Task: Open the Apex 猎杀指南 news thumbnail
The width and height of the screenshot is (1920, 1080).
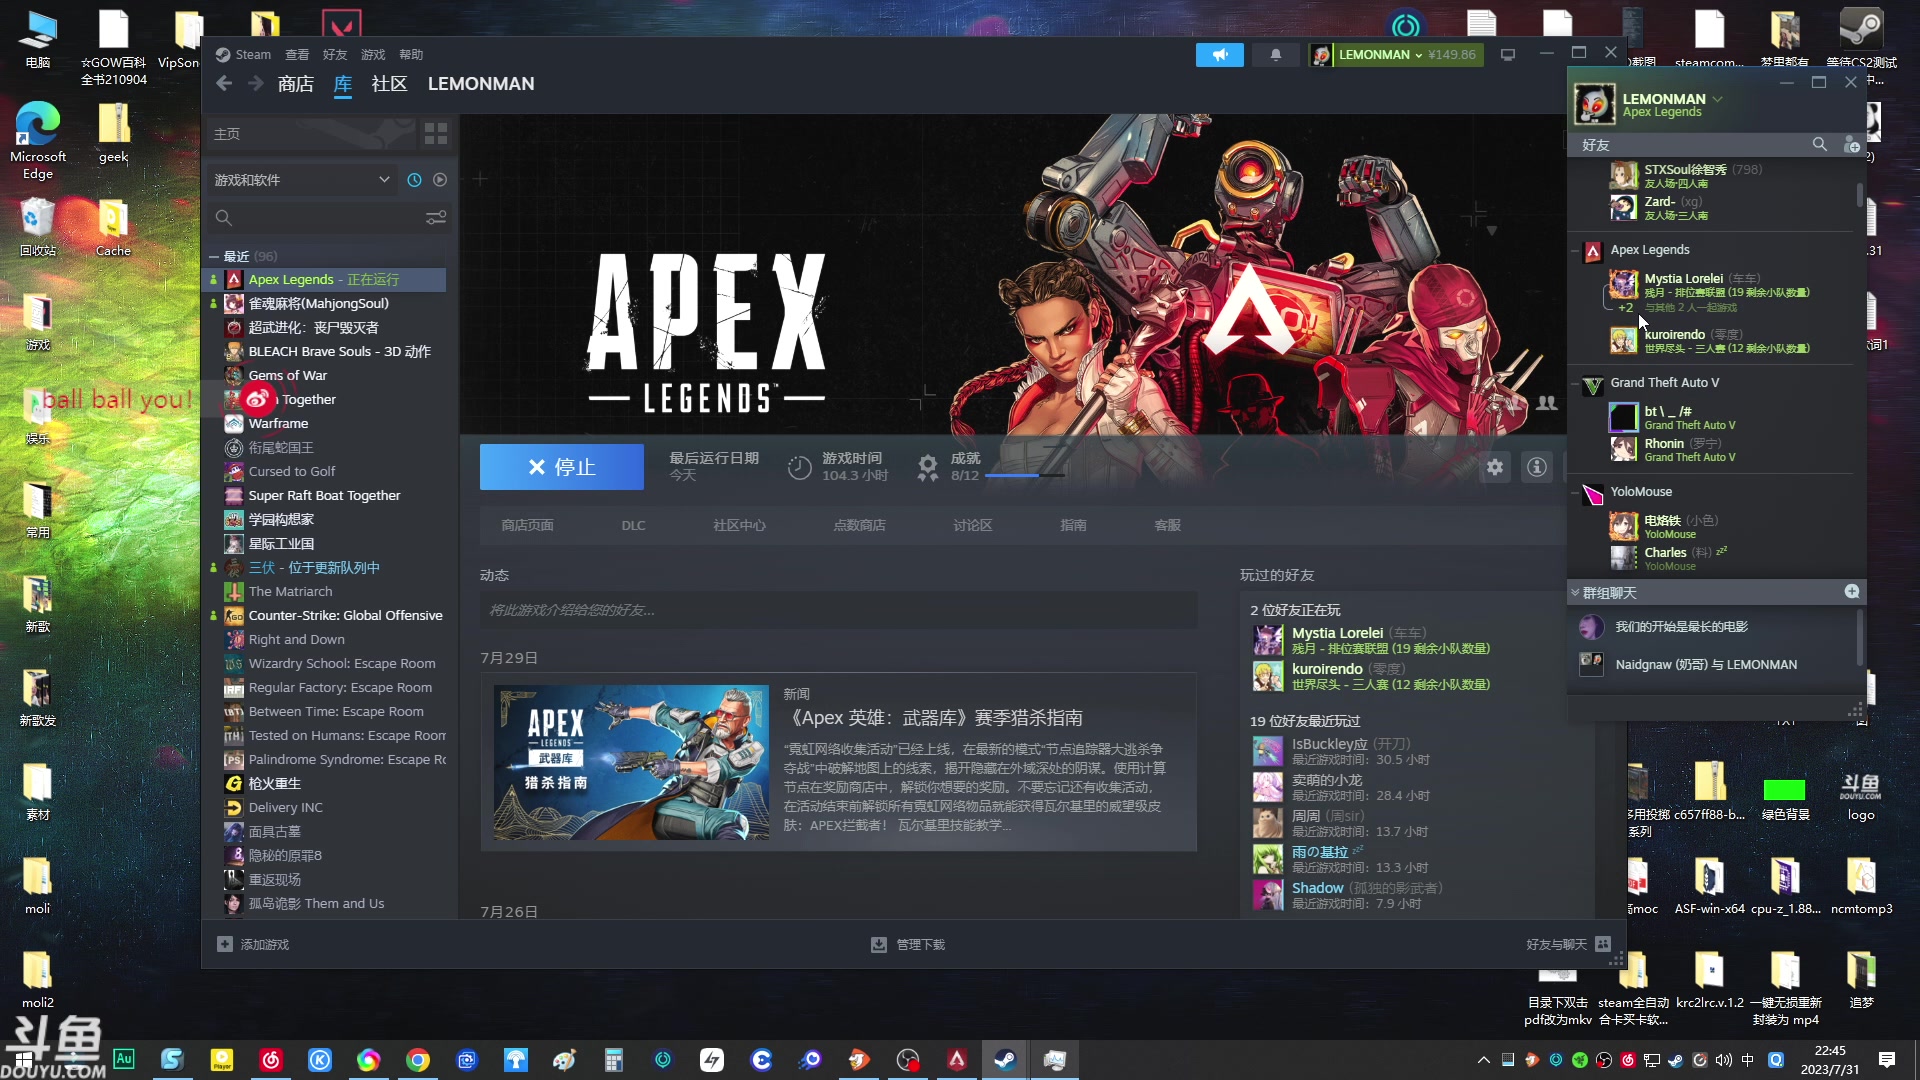Action: point(632,762)
